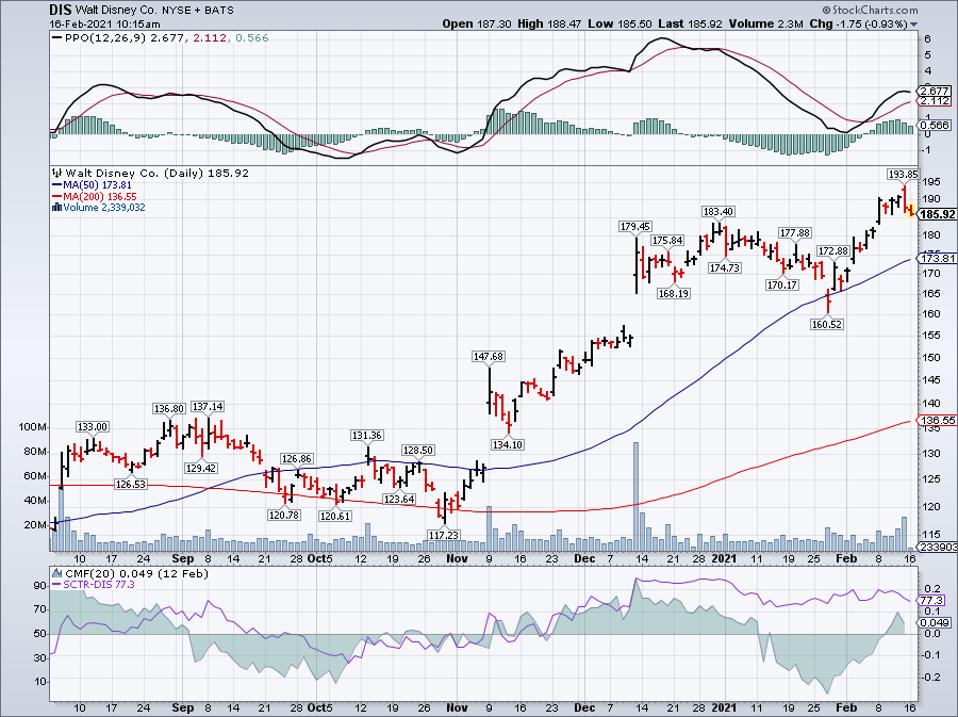Select the purple SCTR-DIS line swatch
Viewport: 958px width, 717px height.
click(x=57, y=585)
